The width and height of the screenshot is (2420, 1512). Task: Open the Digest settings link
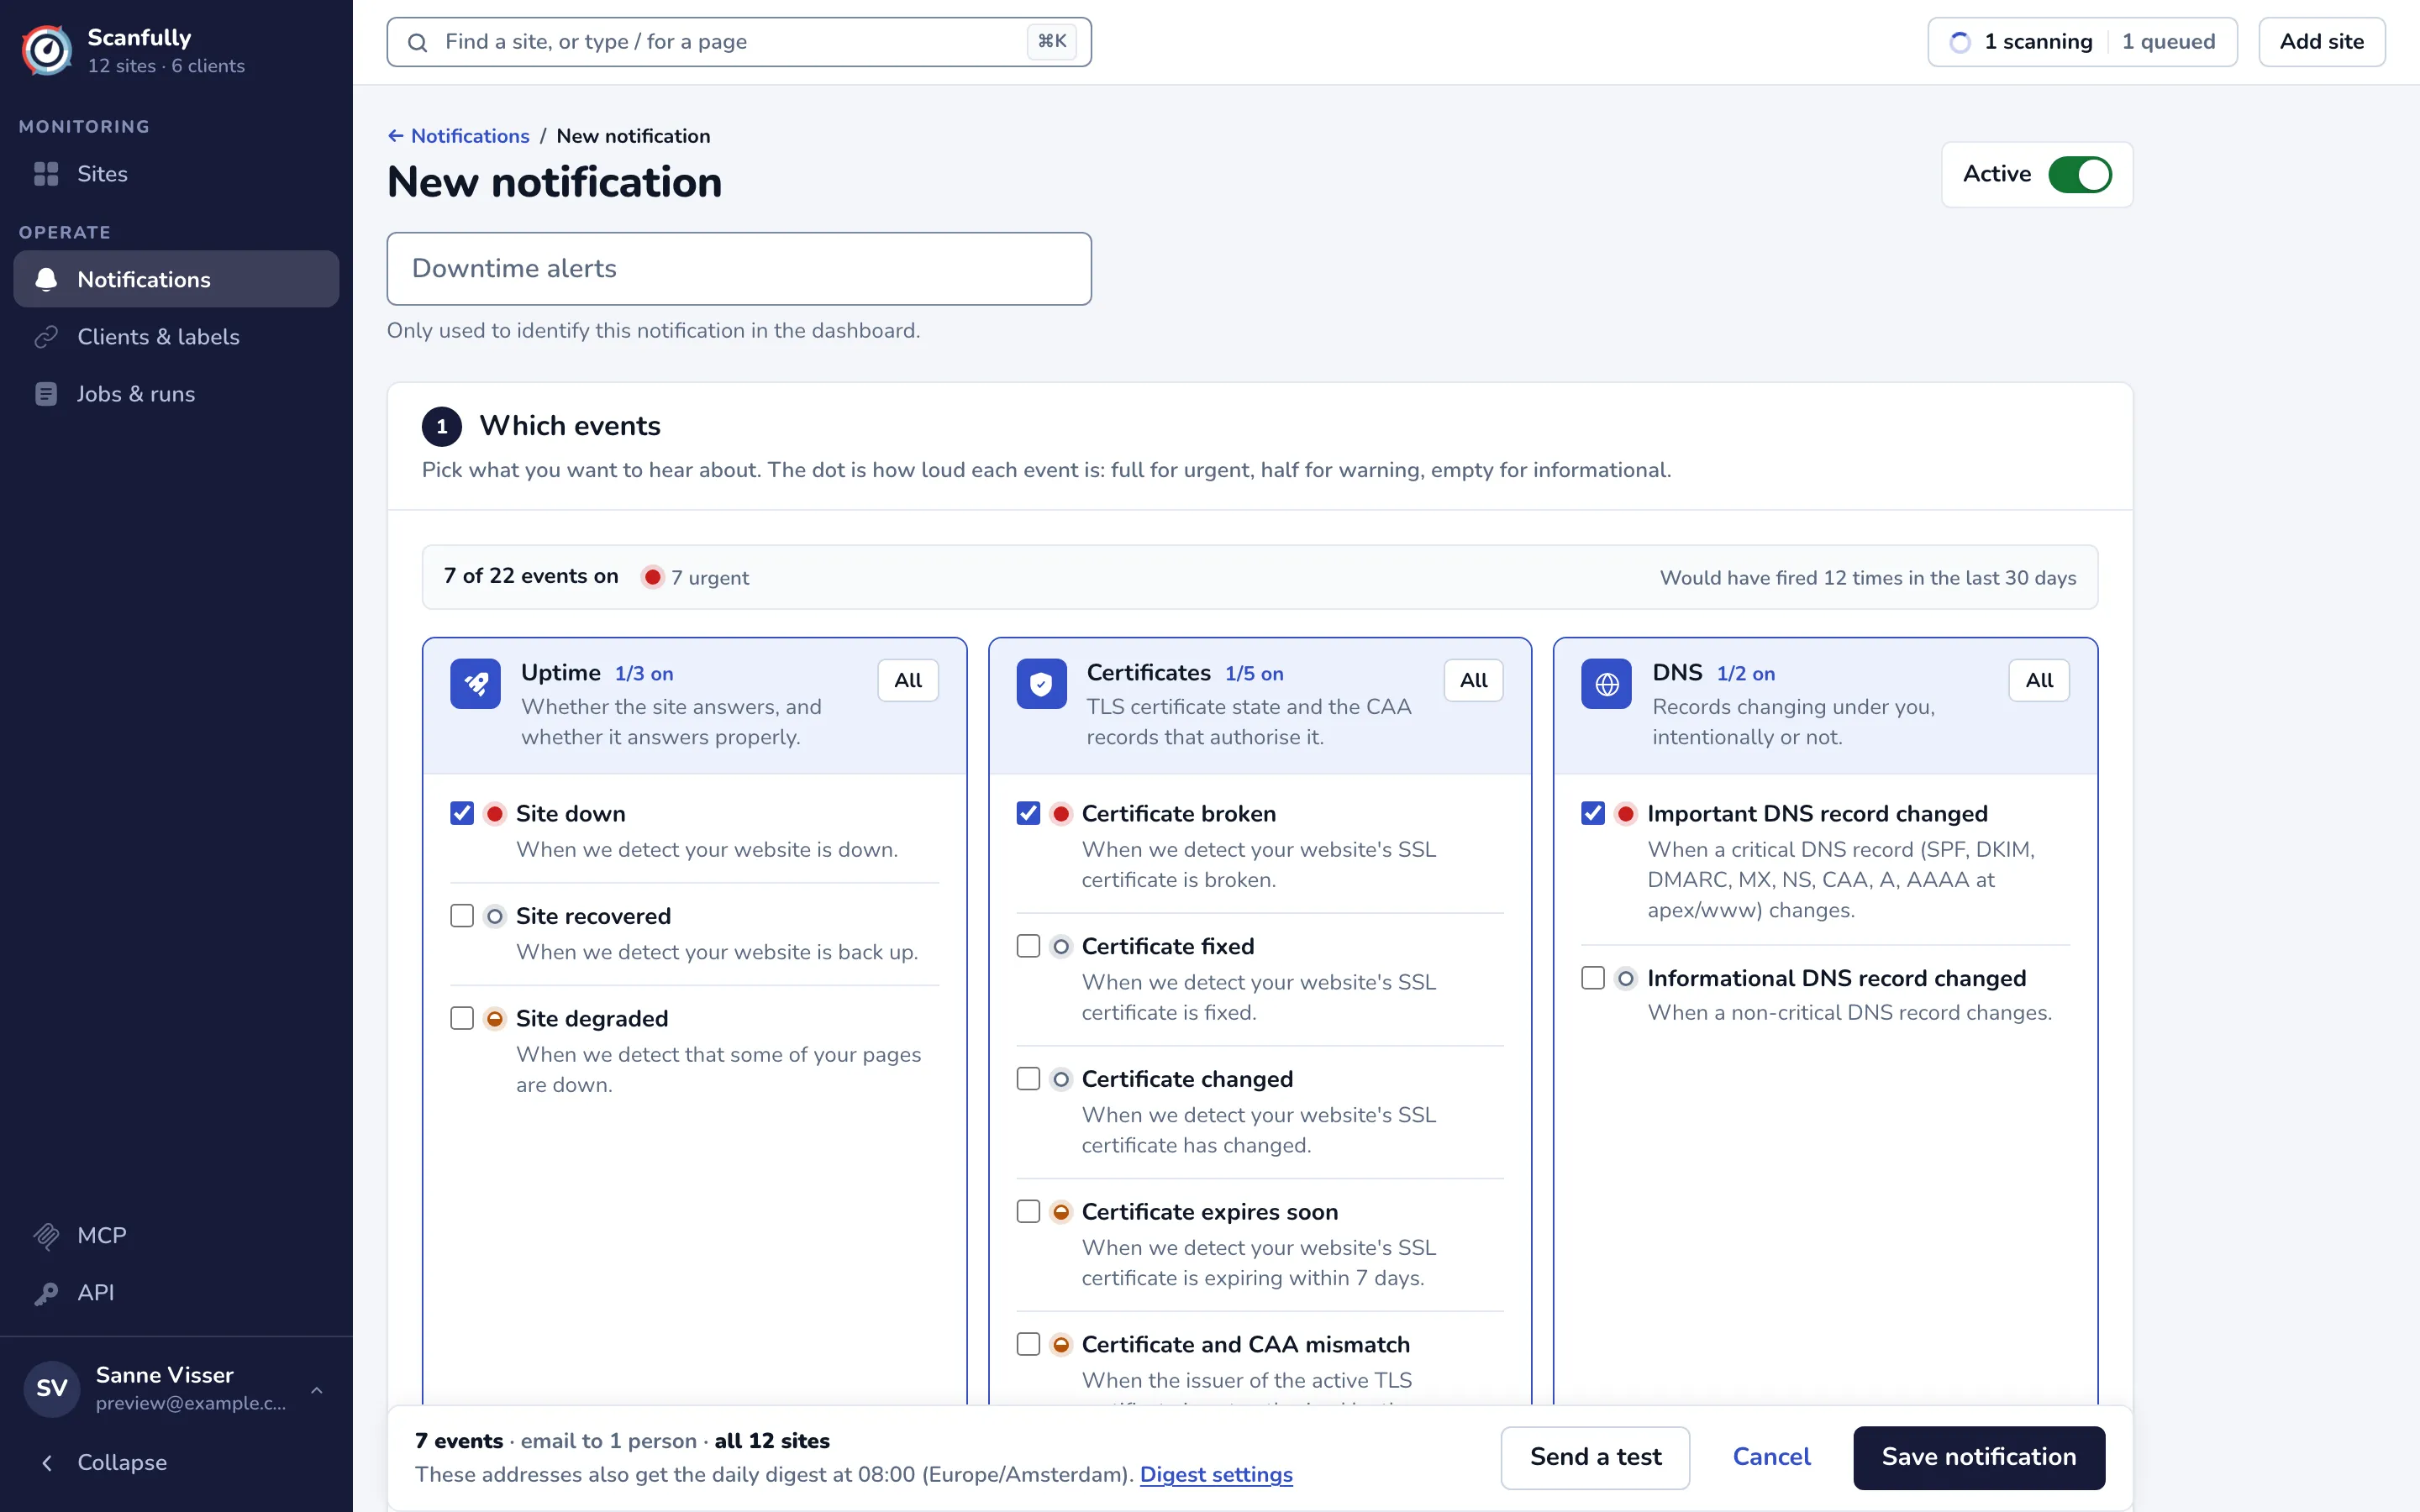tap(1216, 1475)
